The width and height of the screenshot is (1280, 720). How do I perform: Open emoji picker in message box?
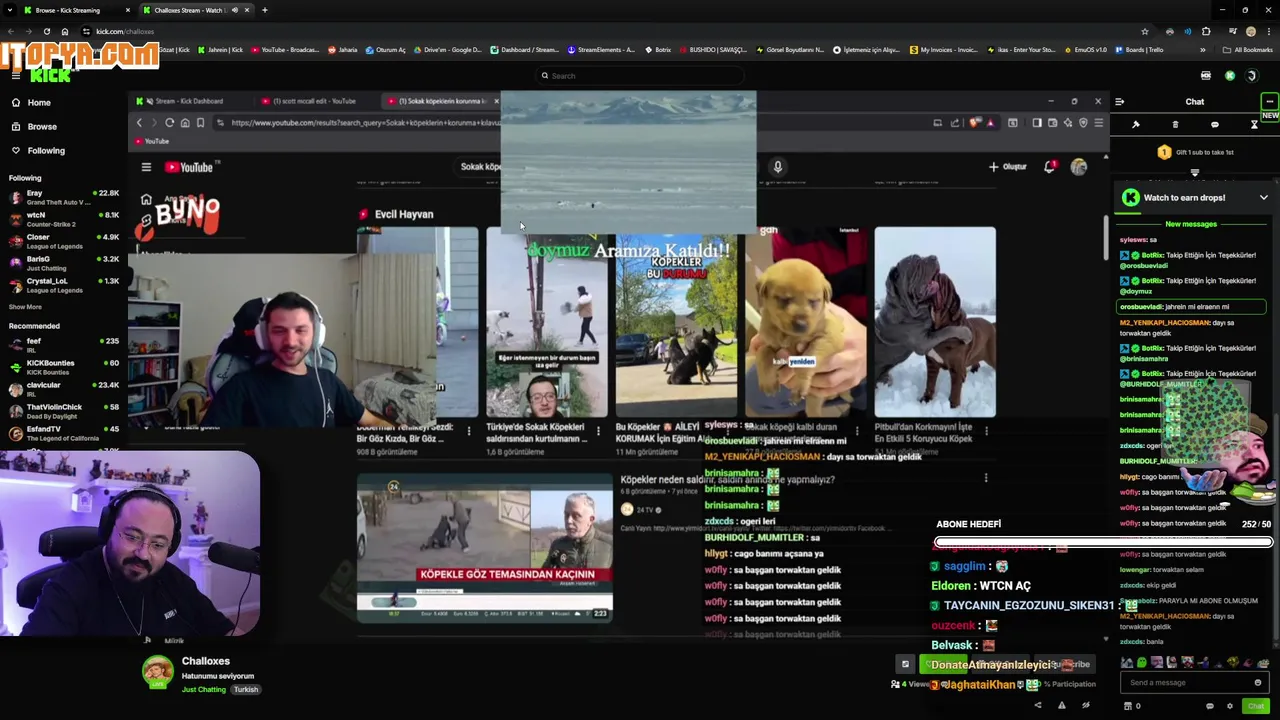coord(1258,683)
